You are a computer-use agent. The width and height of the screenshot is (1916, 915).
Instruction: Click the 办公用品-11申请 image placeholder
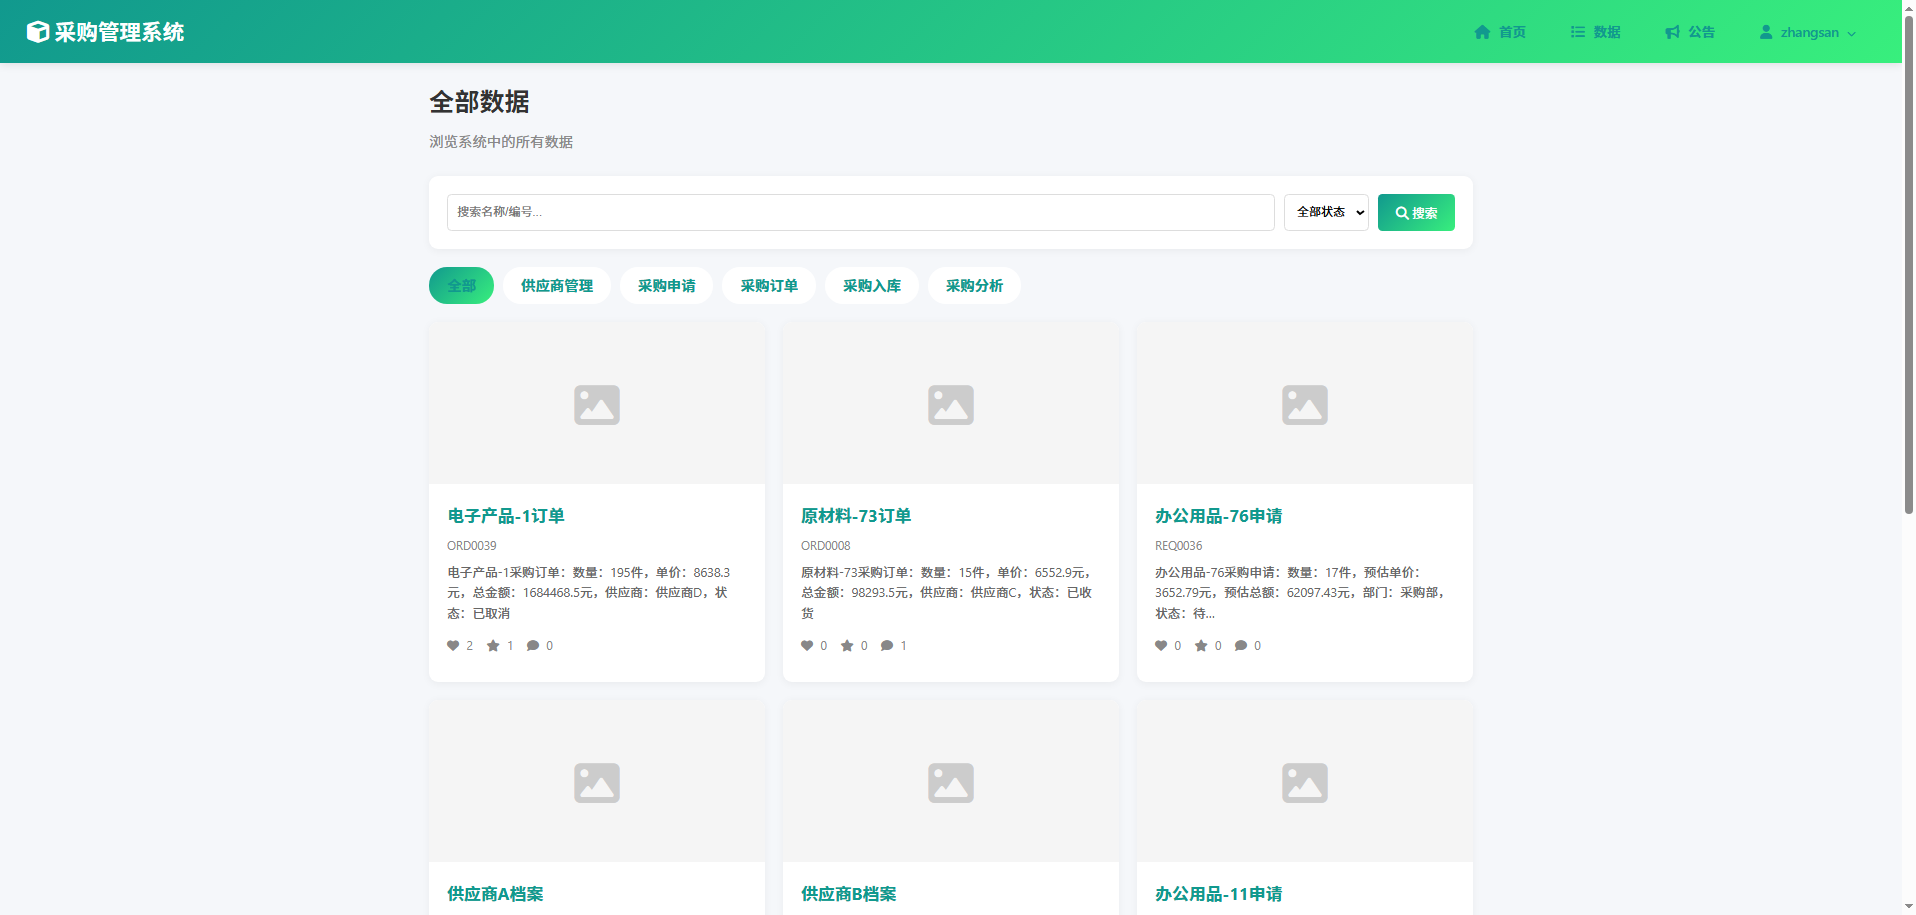(x=1305, y=782)
